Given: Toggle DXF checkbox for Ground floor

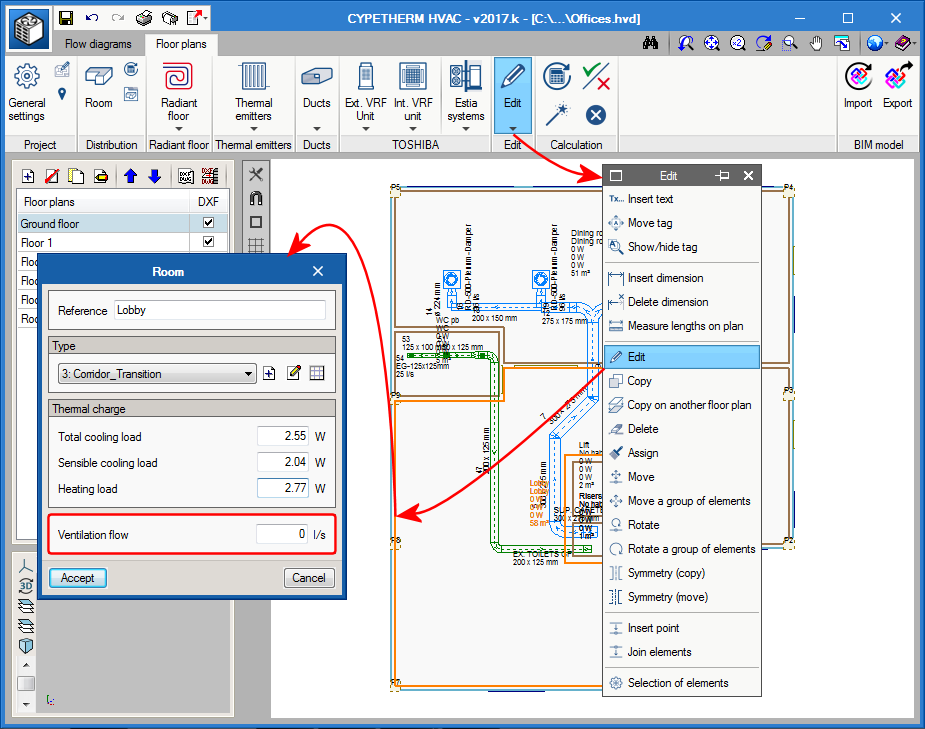Looking at the screenshot, I should 208,224.
